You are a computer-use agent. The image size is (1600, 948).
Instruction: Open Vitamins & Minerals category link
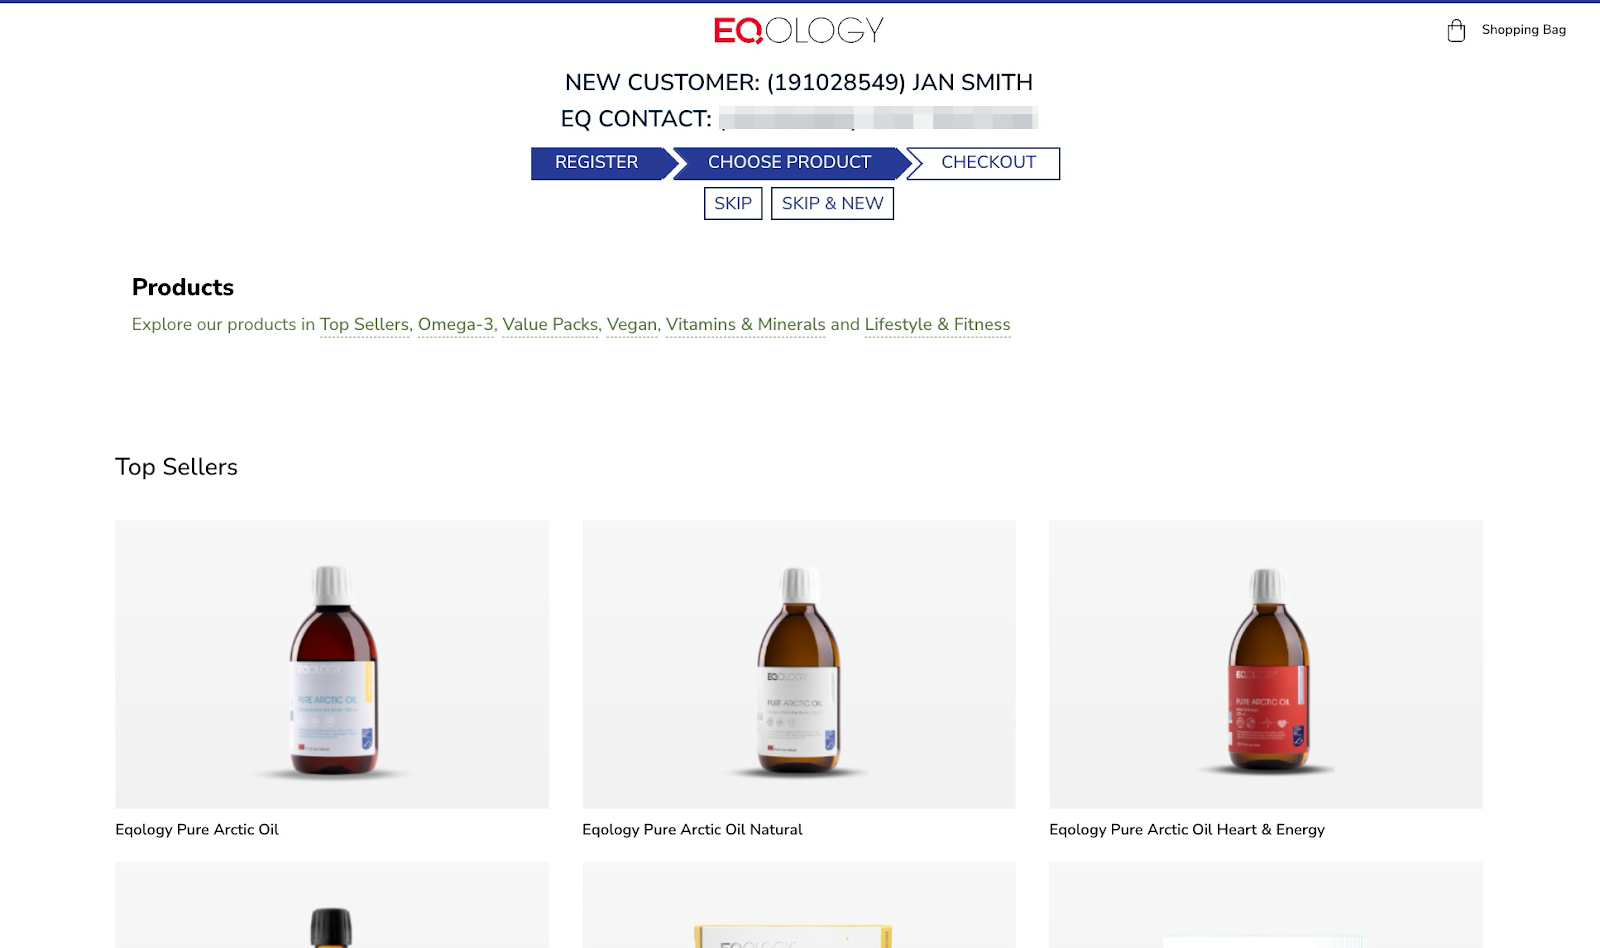click(746, 324)
